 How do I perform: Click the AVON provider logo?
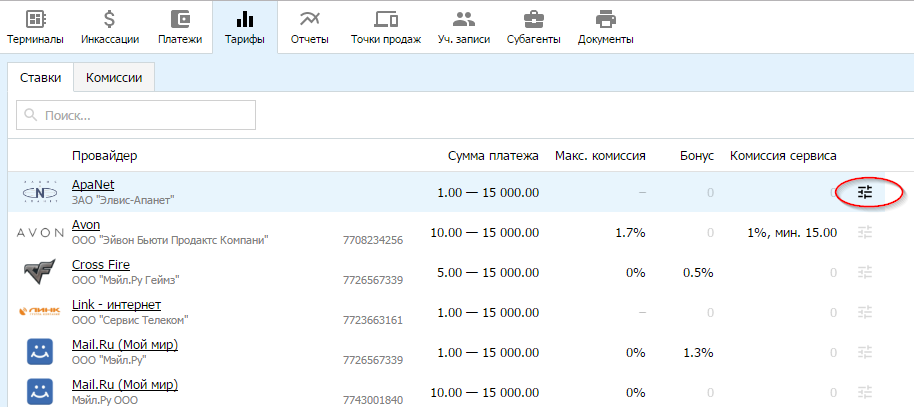[x=40, y=232]
